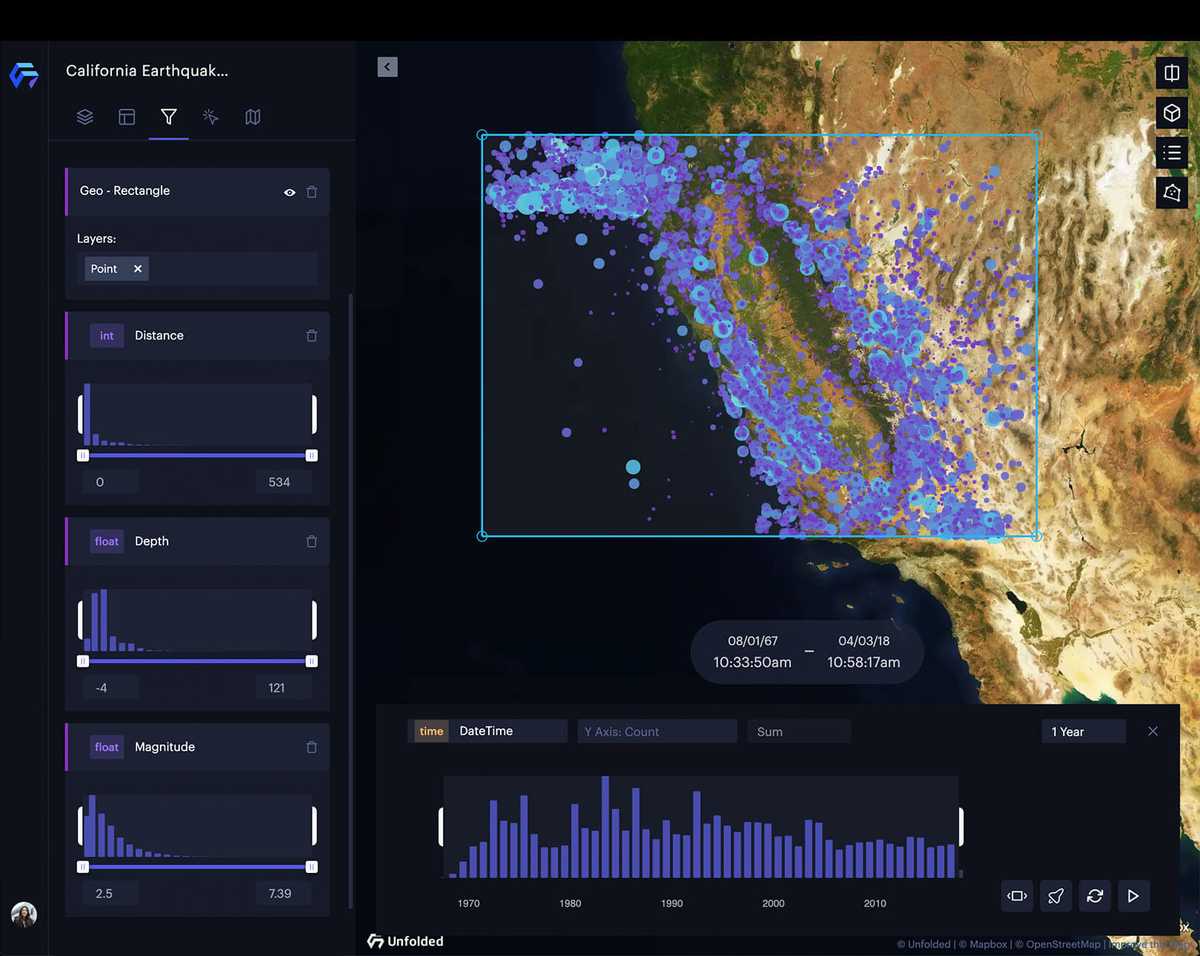The width and height of the screenshot is (1200, 956).
Task: Collapse the side panel with arrow
Action: [388, 67]
